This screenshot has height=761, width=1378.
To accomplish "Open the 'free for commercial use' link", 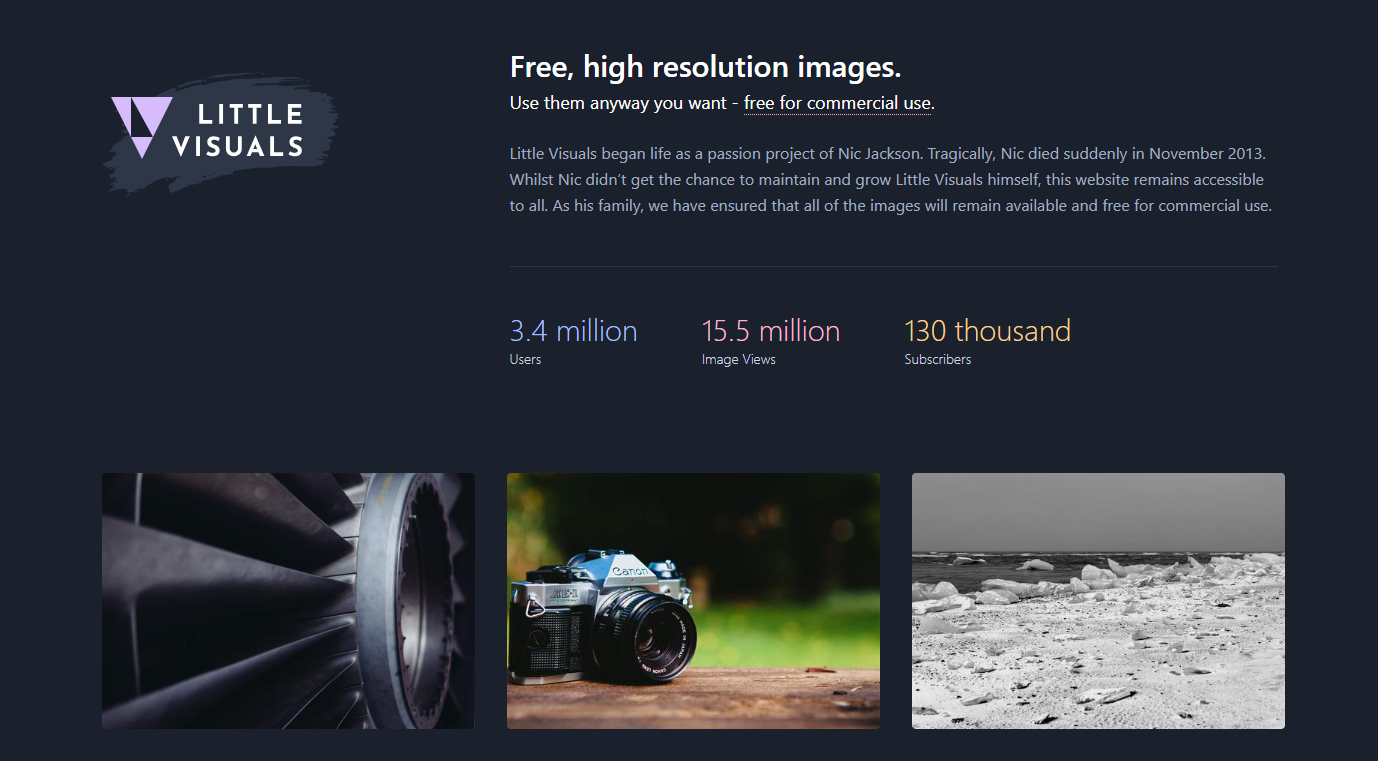I will pyautogui.click(x=838, y=103).
